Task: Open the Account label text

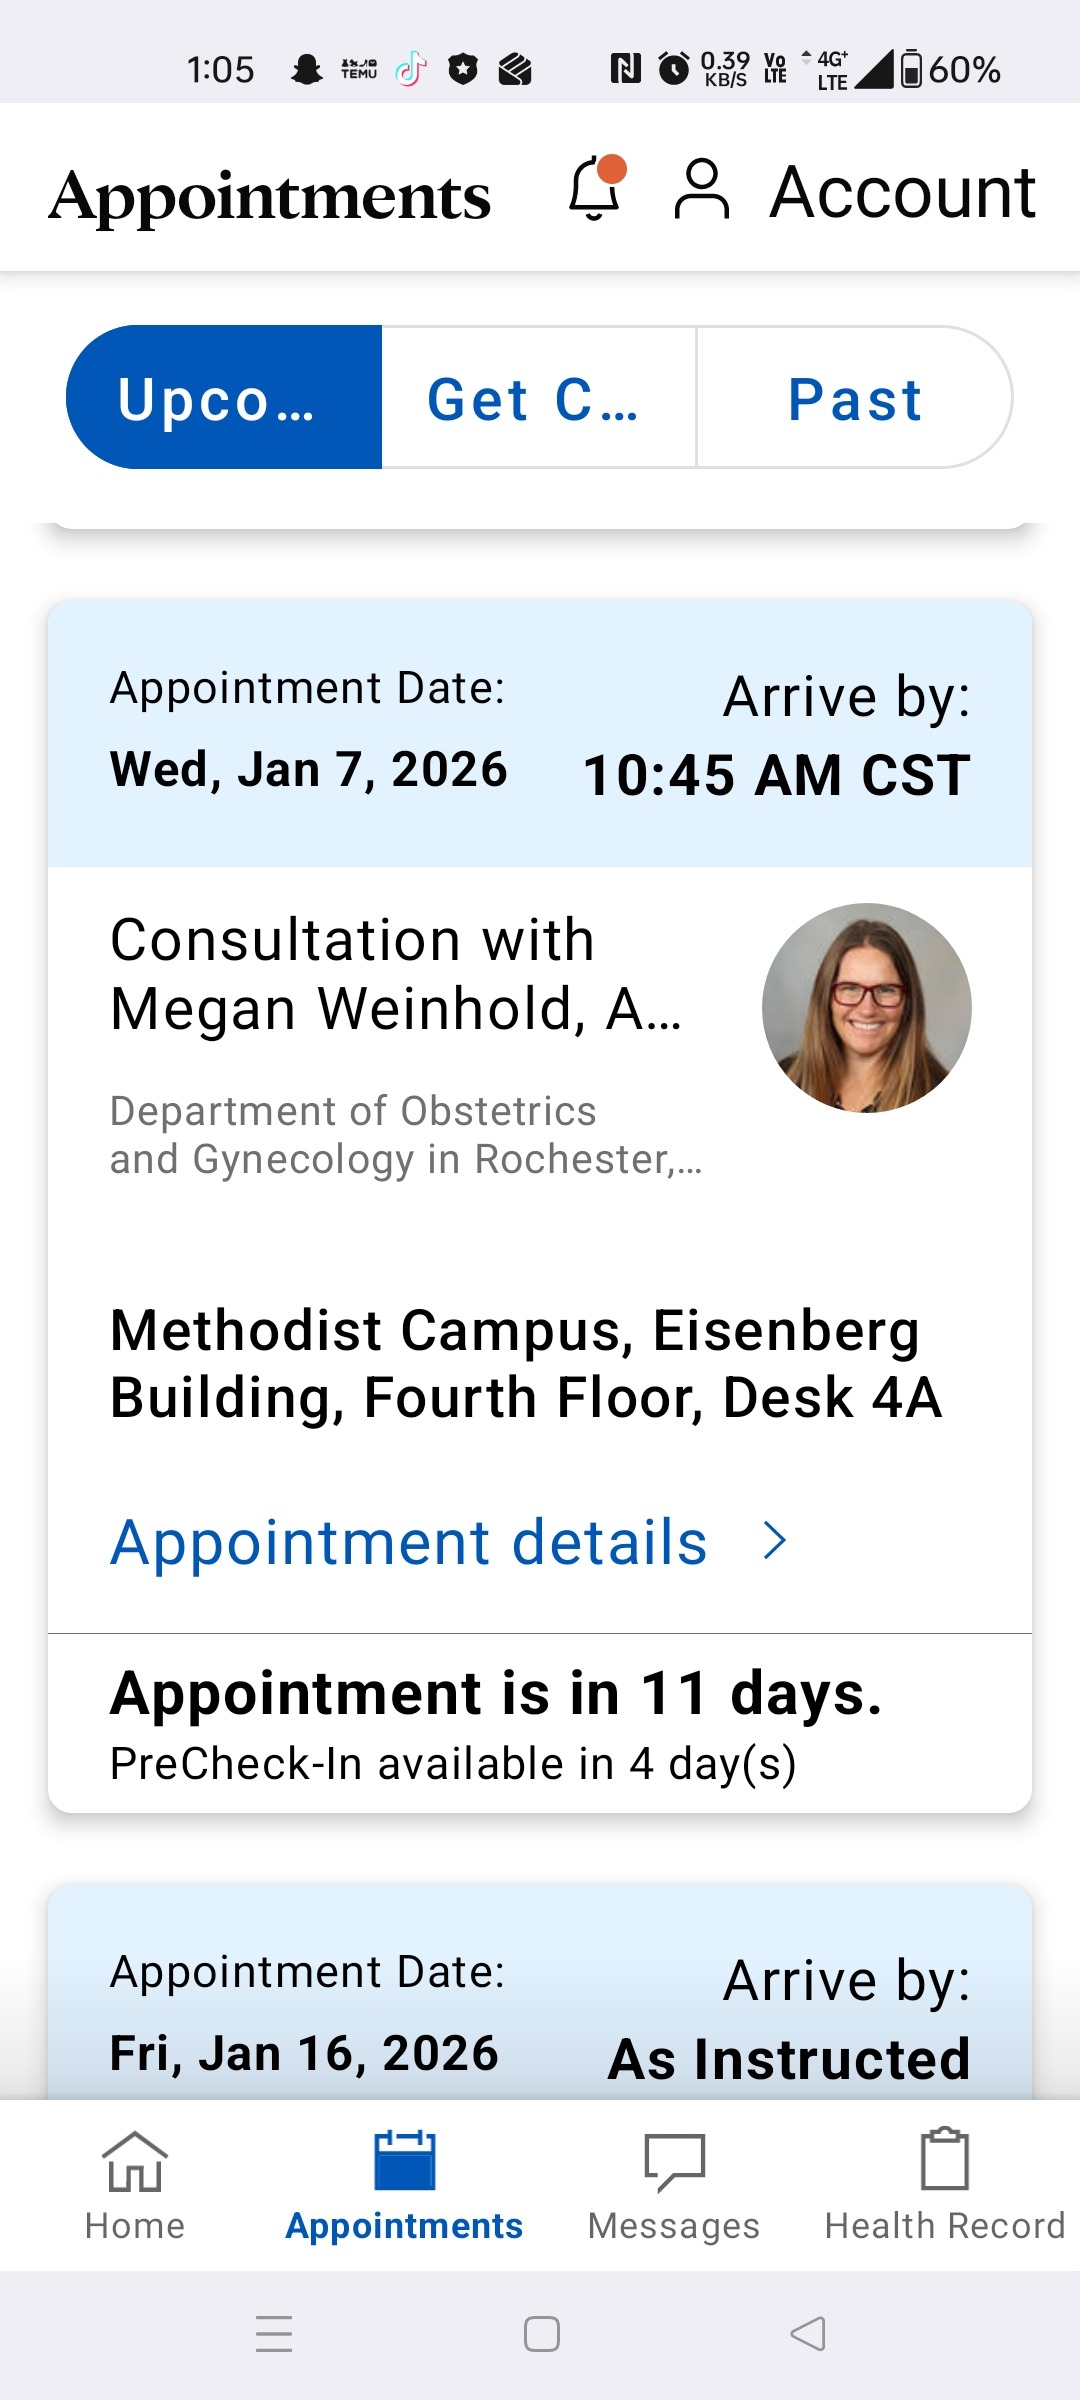Action: [x=902, y=191]
